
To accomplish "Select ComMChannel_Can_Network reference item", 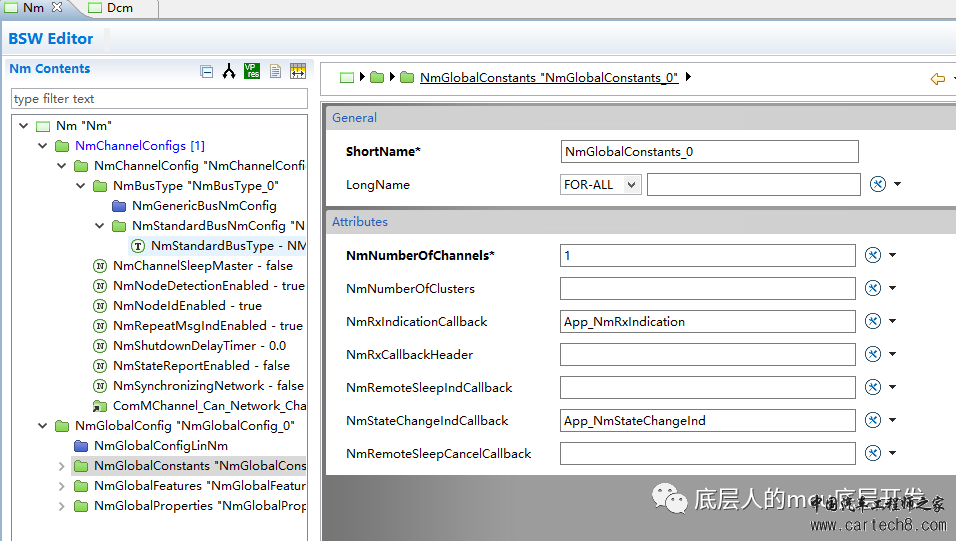I will coord(209,406).
